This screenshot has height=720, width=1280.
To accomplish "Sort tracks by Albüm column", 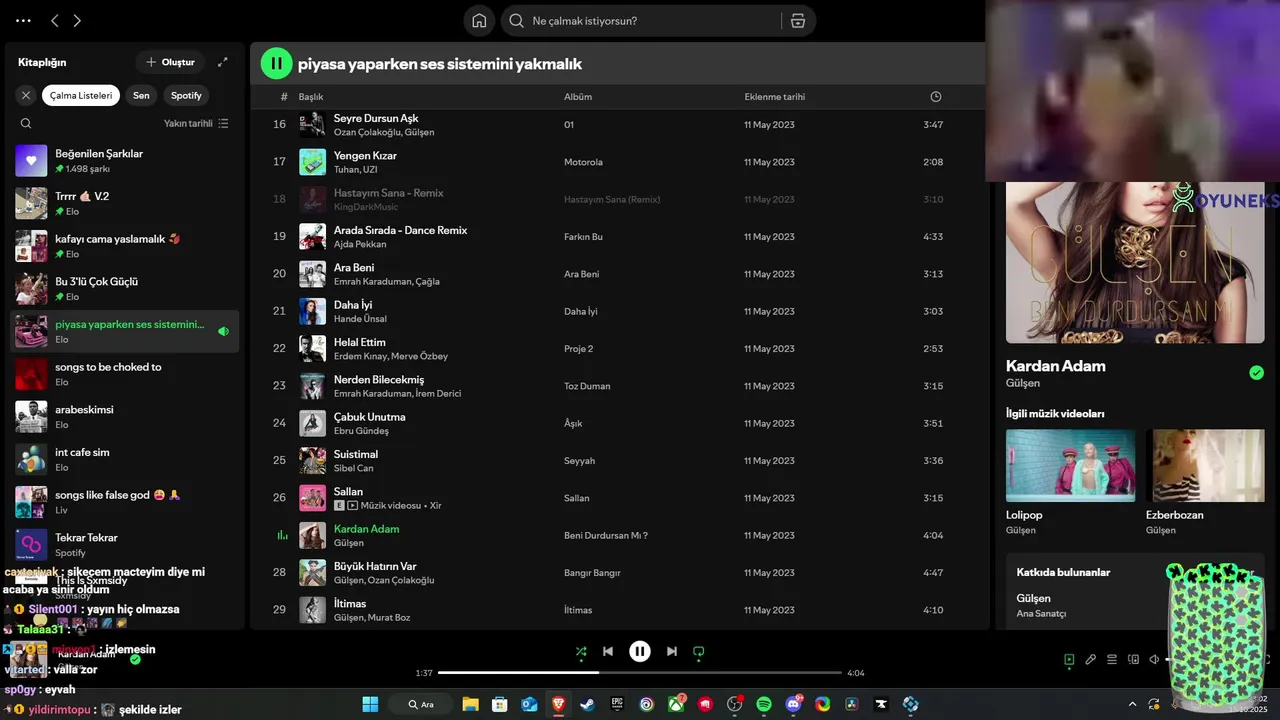I will point(578,97).
